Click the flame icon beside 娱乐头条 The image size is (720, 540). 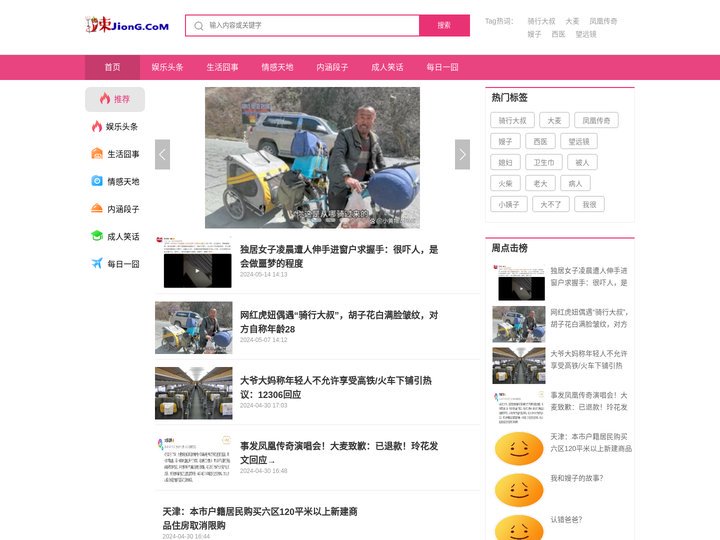(x=96, y=126)
